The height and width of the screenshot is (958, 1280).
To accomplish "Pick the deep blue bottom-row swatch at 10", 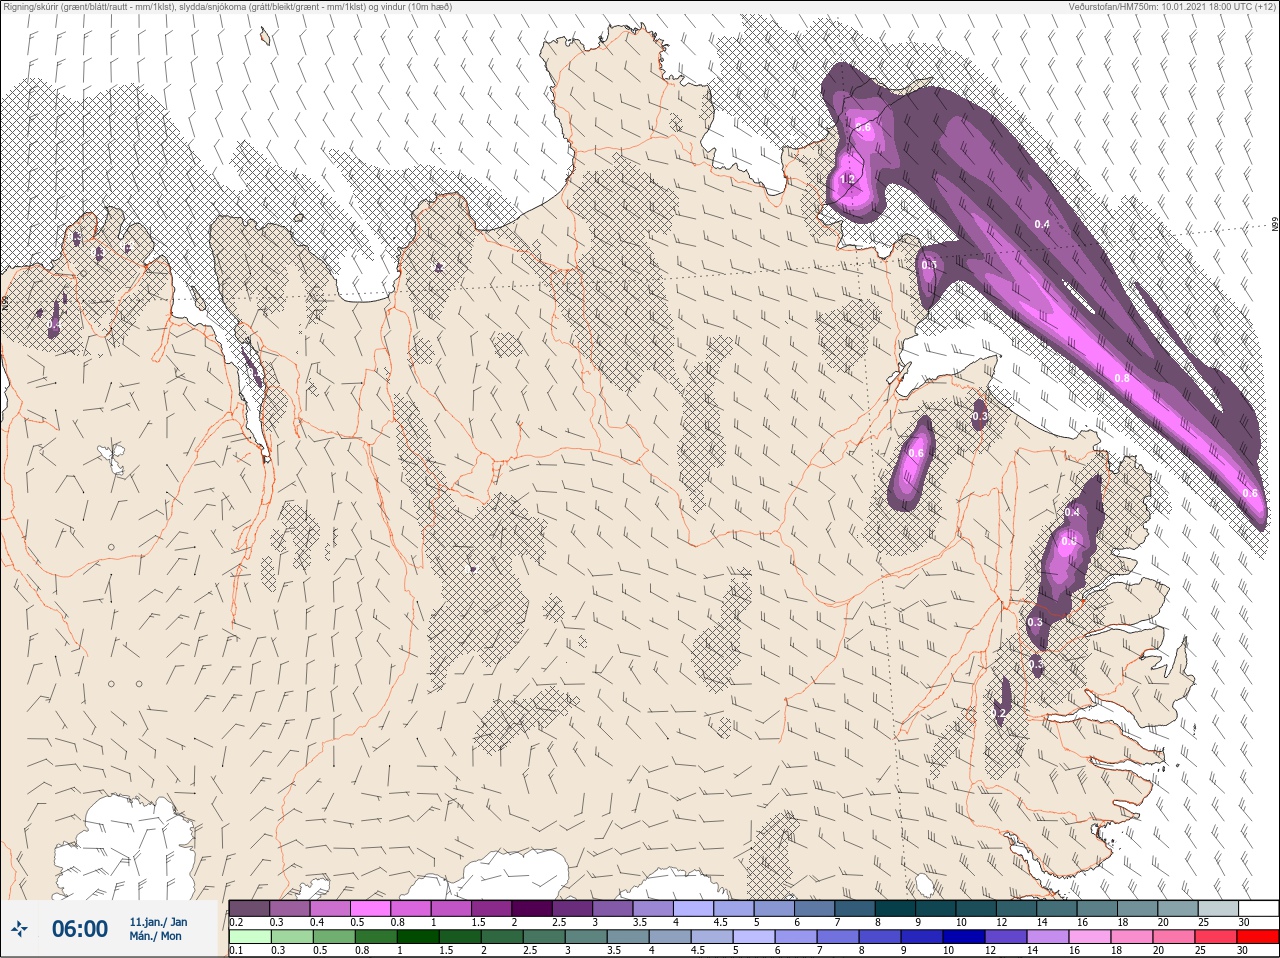I will pos(964,937).
